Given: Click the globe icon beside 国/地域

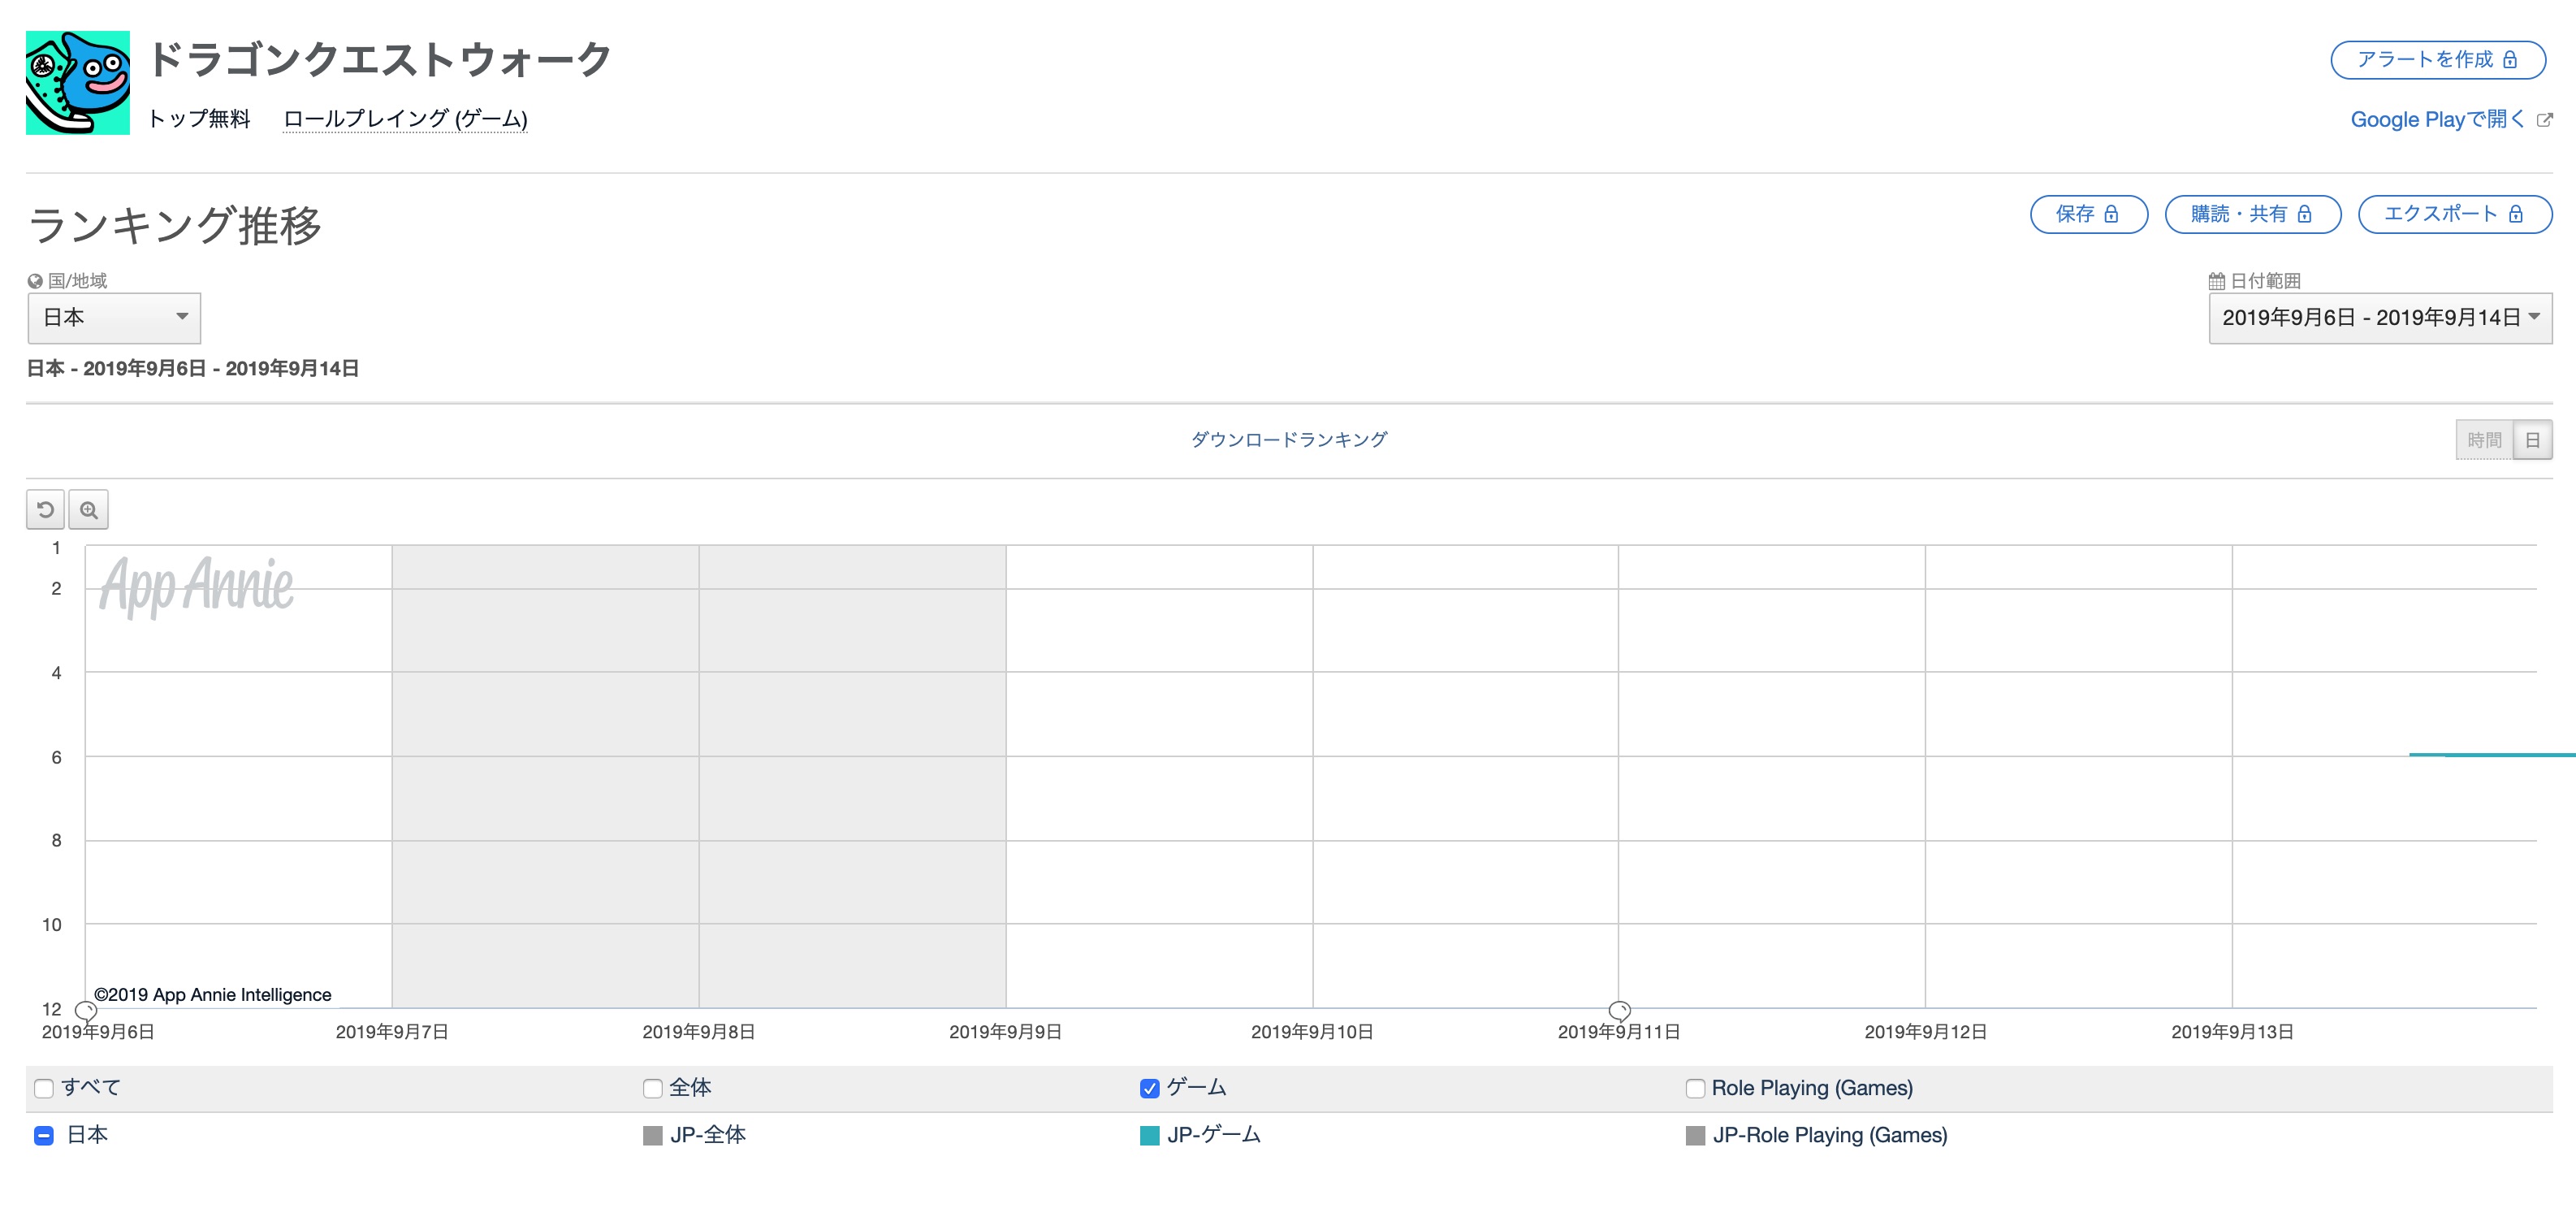Looking at the screenshot, I should pos(35,281).
